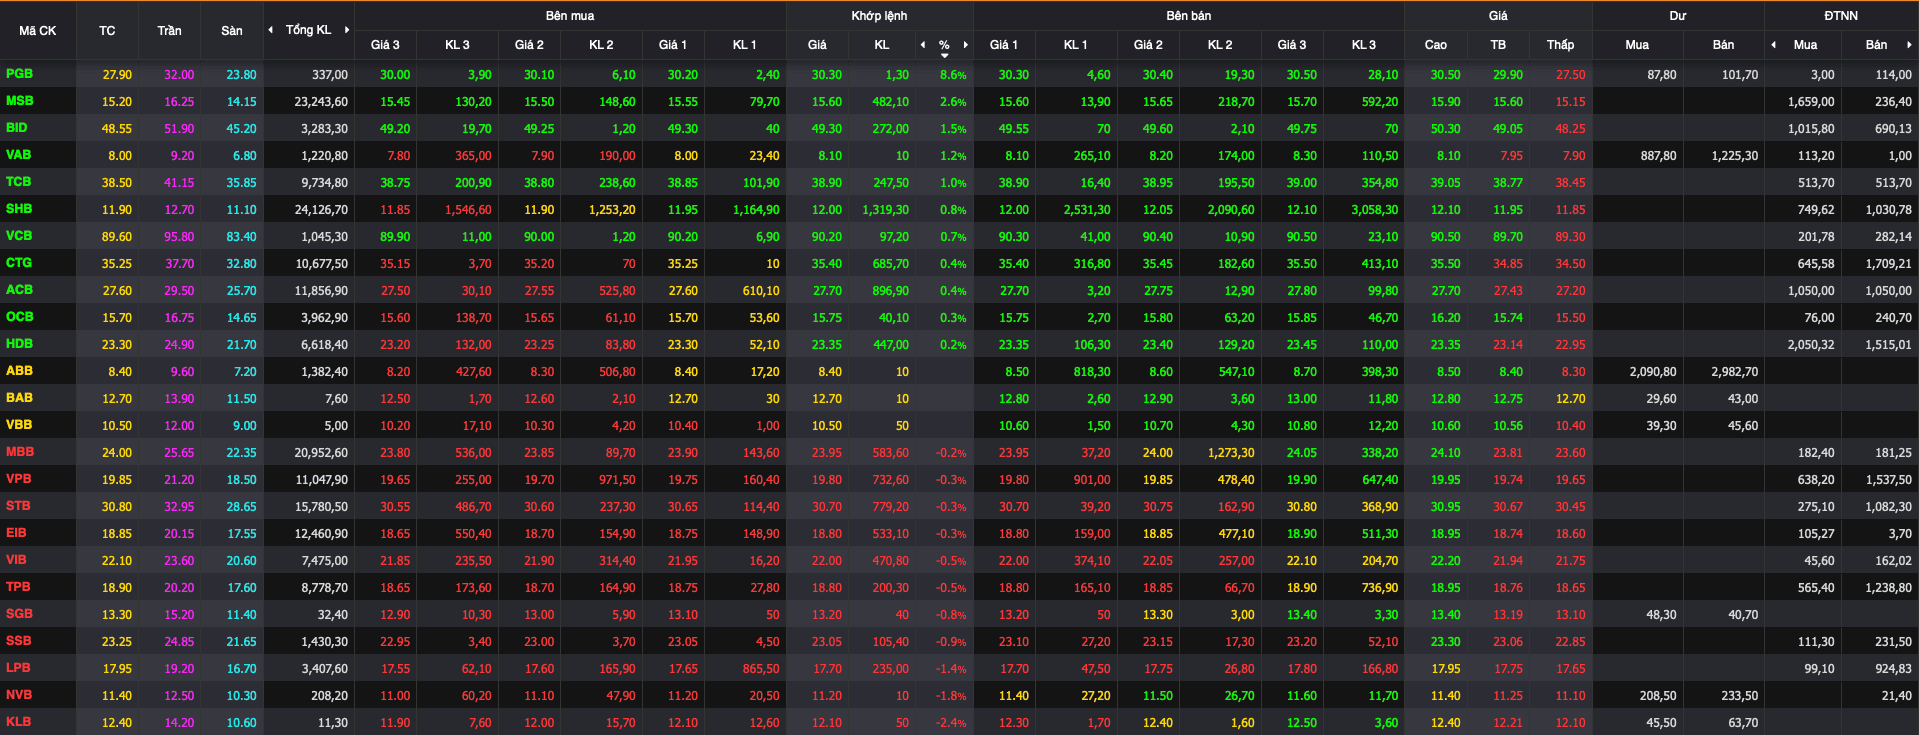The image size is (1919, 735).
Task: Open the ABB stock symbol
Action: pos(19,371)
